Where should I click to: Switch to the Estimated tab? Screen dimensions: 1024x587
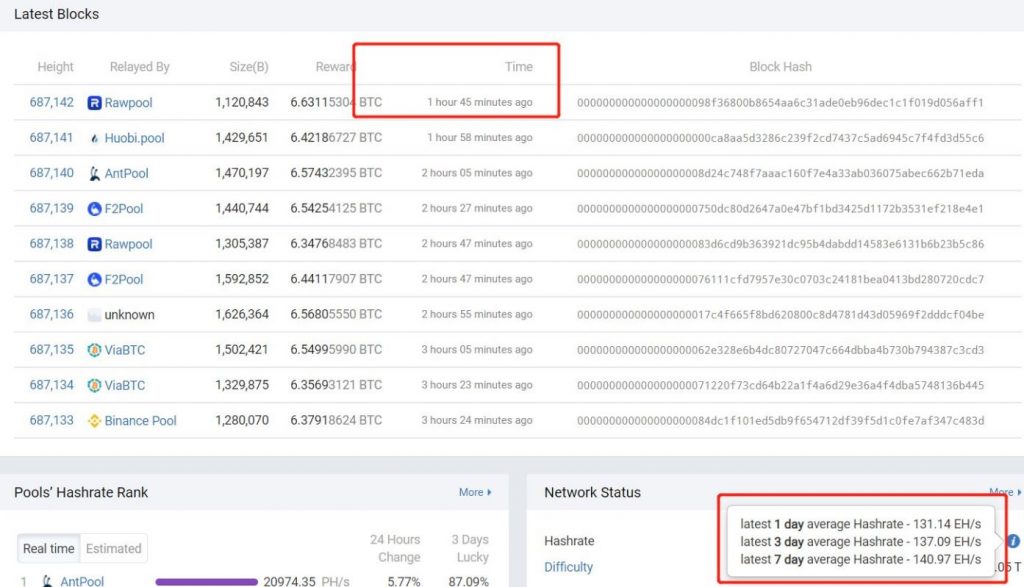[113, 548]
